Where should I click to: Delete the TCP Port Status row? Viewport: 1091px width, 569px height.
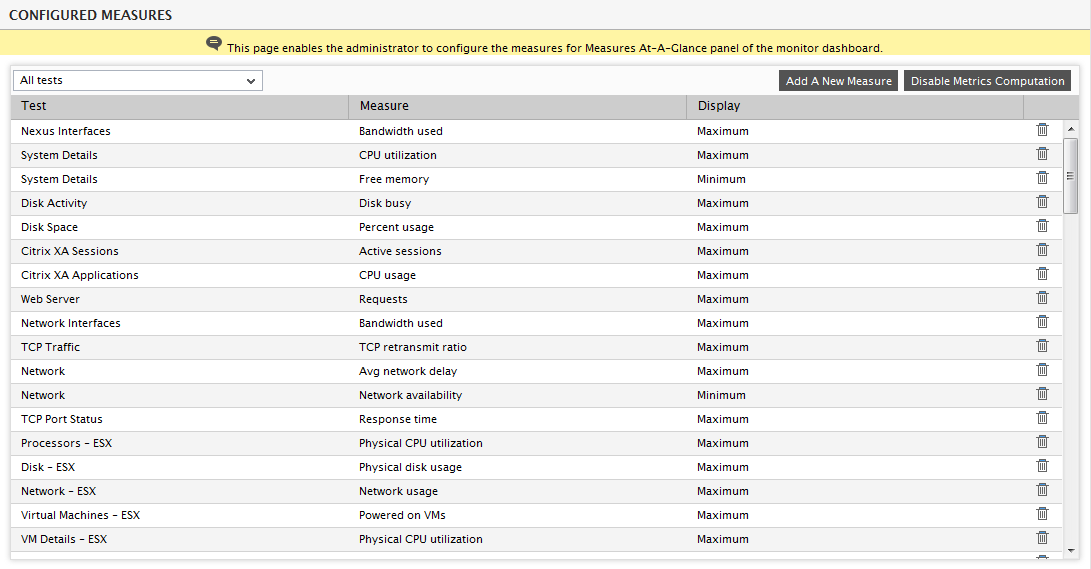(1042, 418)
